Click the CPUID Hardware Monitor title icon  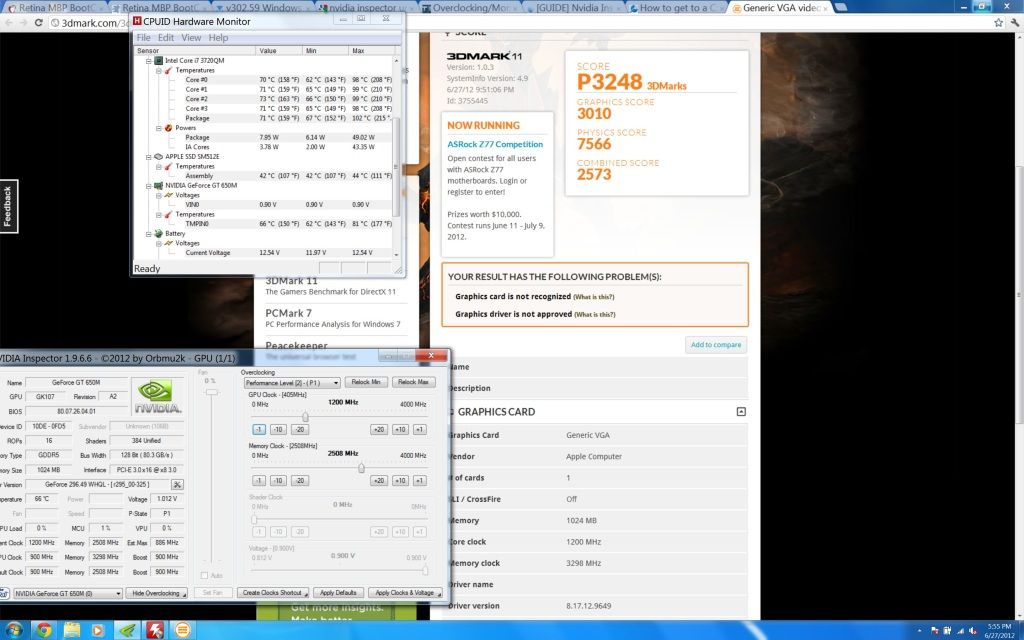click(137, 21)
